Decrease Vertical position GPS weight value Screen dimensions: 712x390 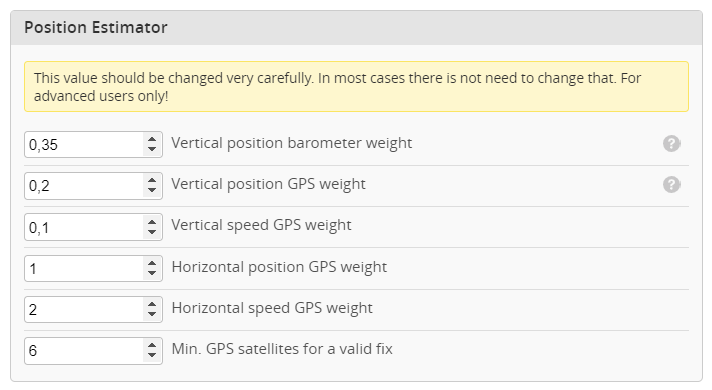[152, 191]
